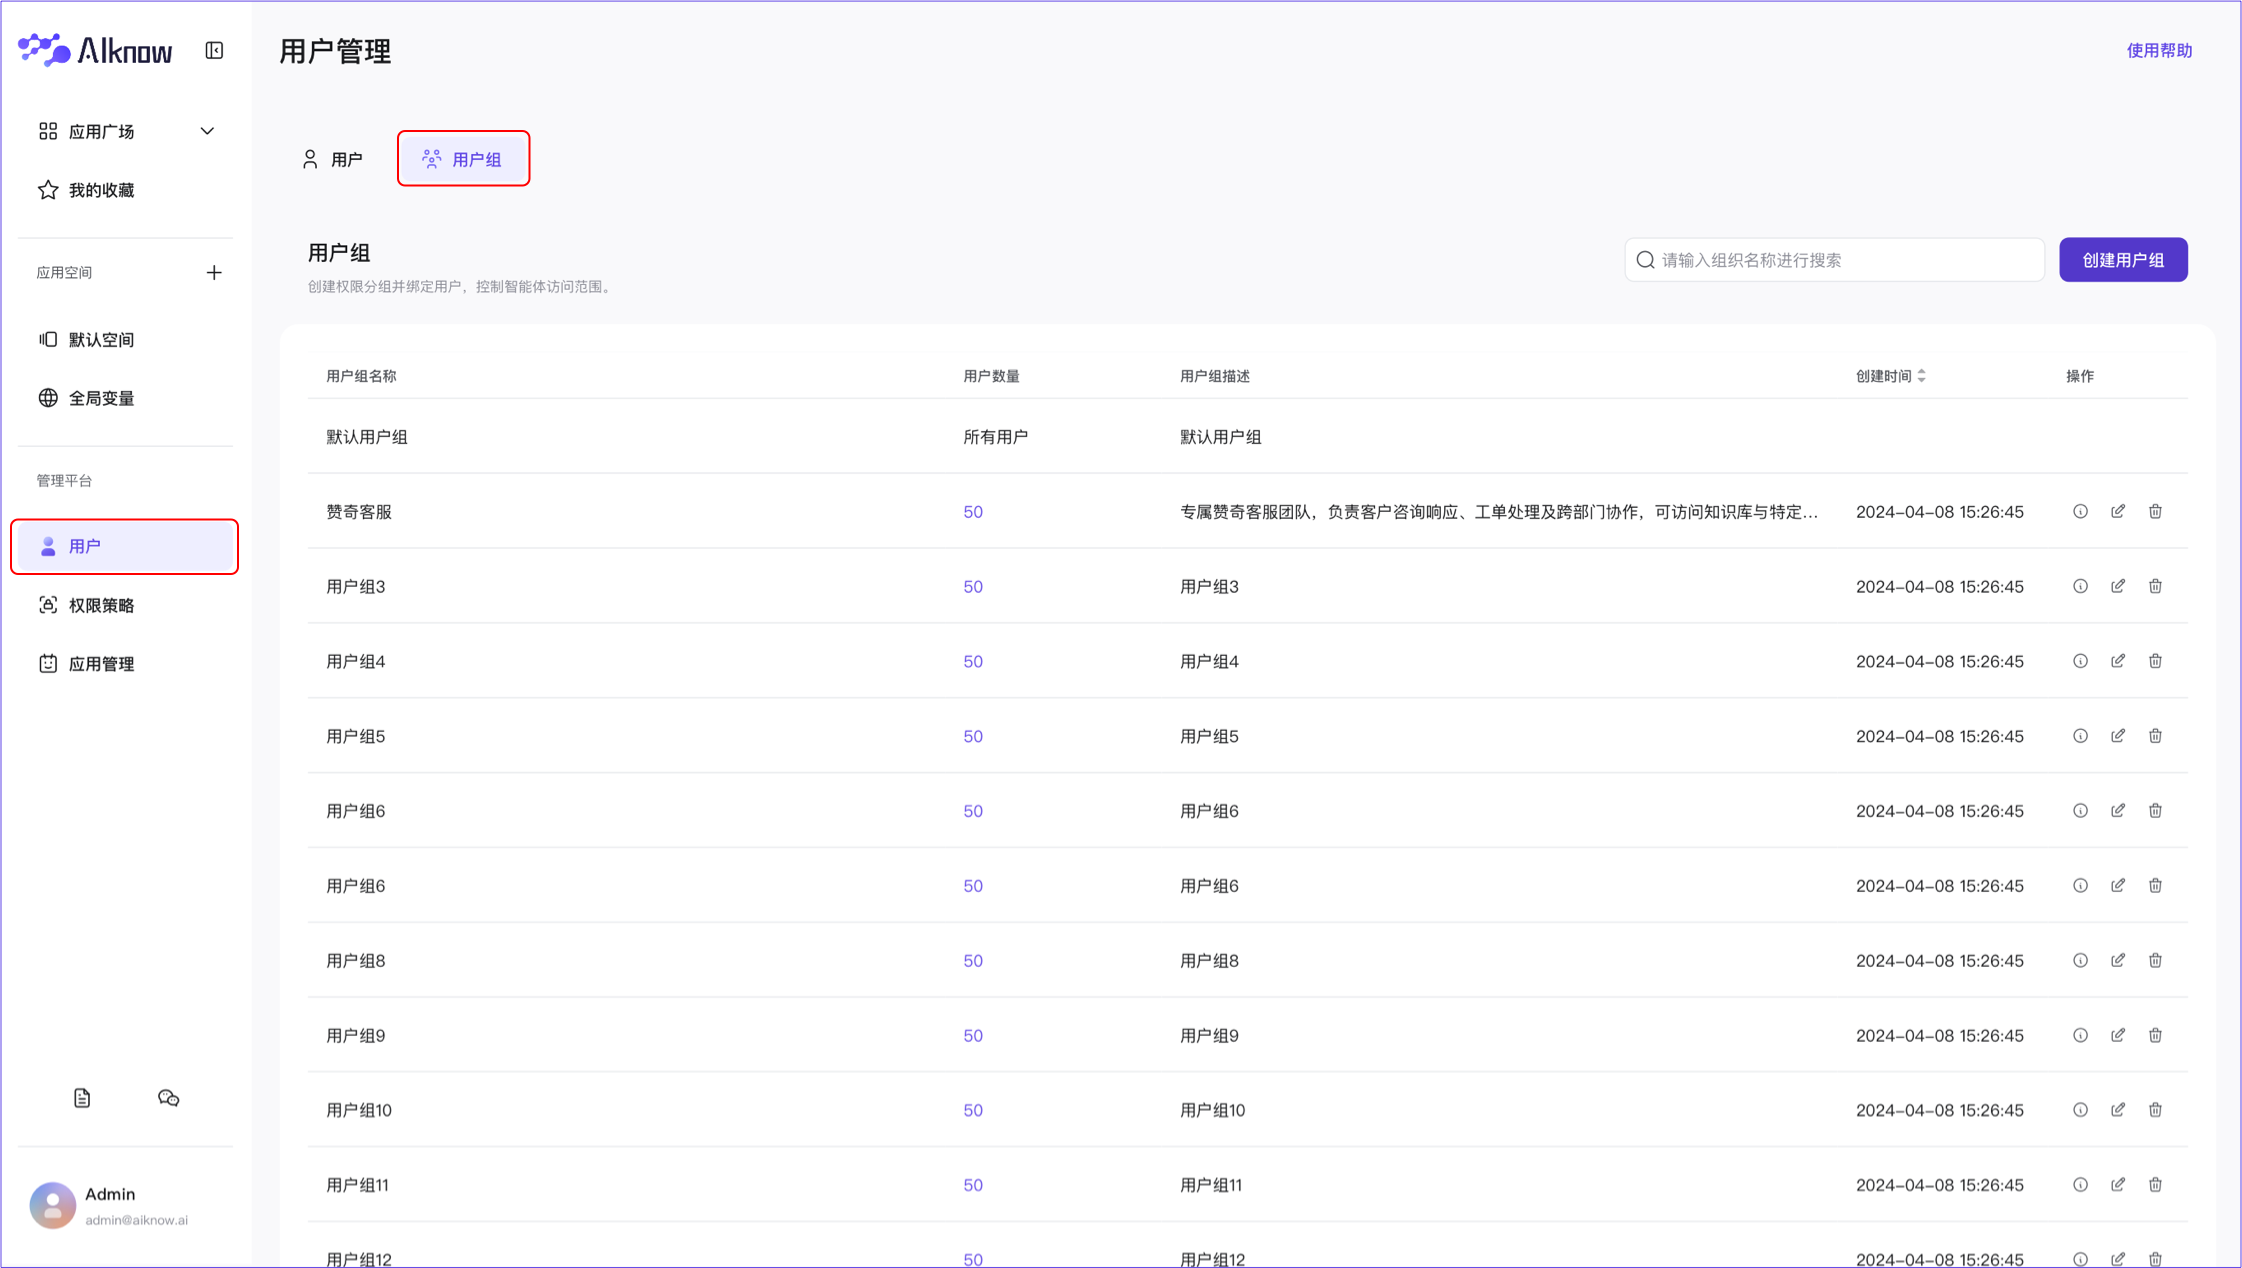Click the AIknow logo
Image resolution: width=2242 pixels, height=1268 pixels.
(96, 50)
